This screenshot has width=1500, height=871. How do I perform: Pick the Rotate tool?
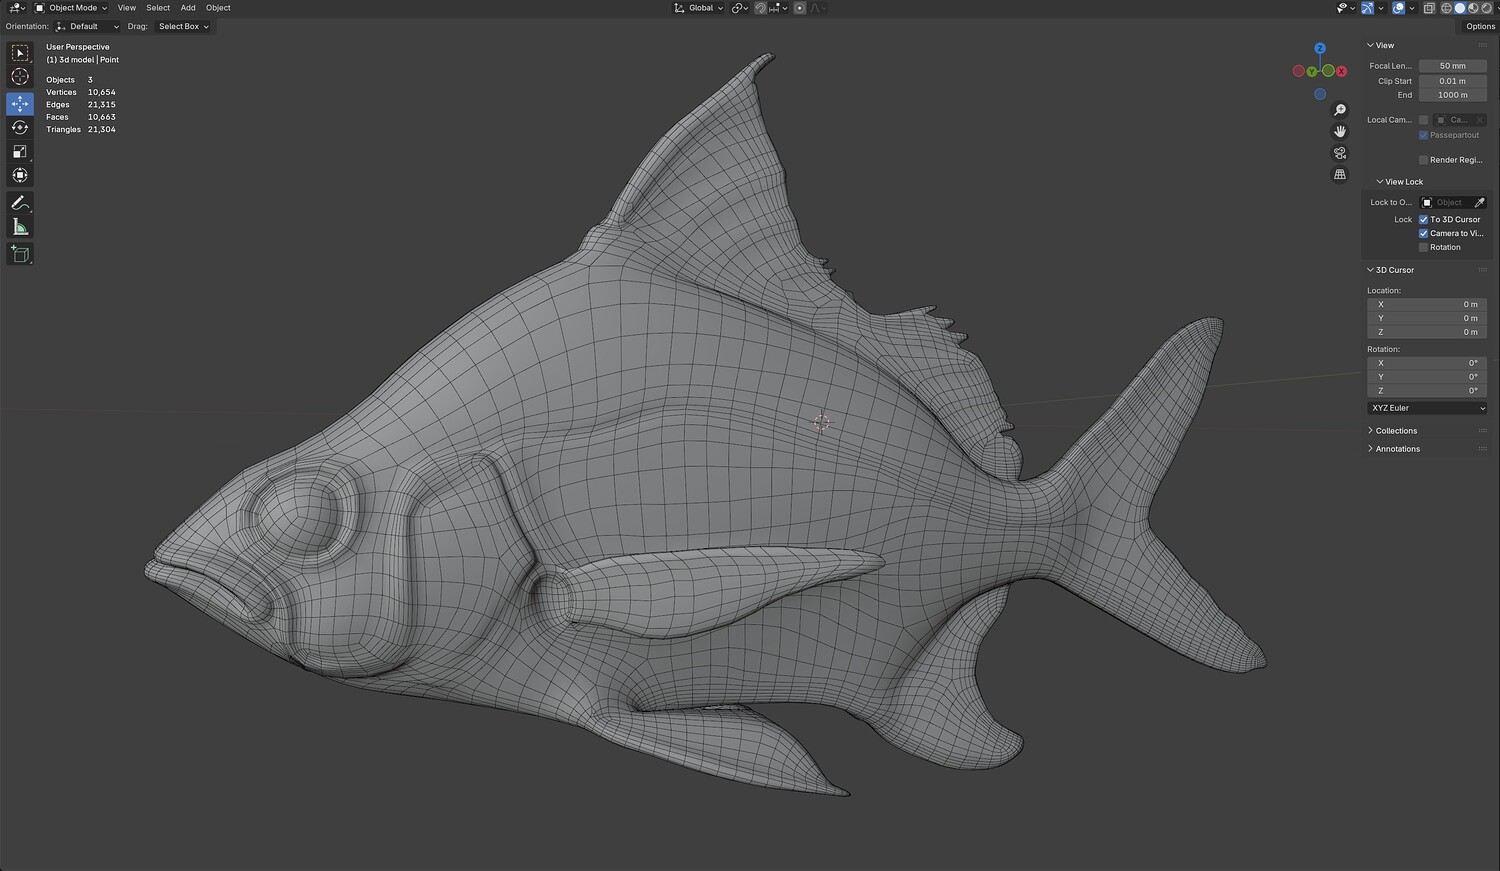20,128
